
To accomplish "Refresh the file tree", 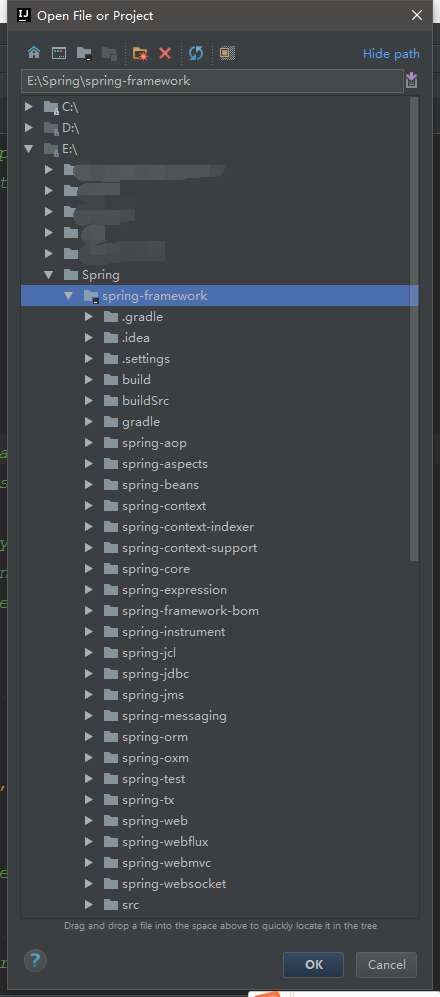I will [x=196, y=53].
